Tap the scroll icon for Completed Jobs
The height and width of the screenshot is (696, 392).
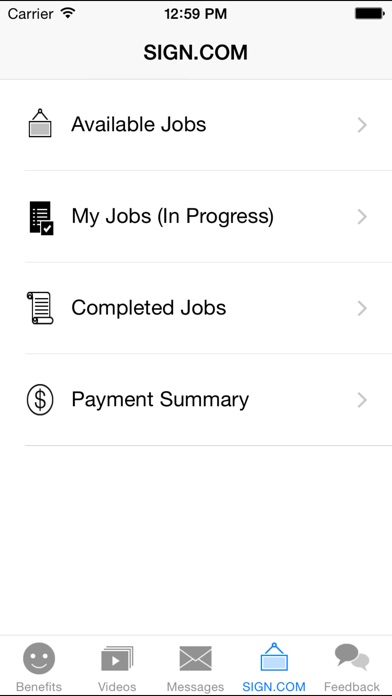click(x=40, y=308)
